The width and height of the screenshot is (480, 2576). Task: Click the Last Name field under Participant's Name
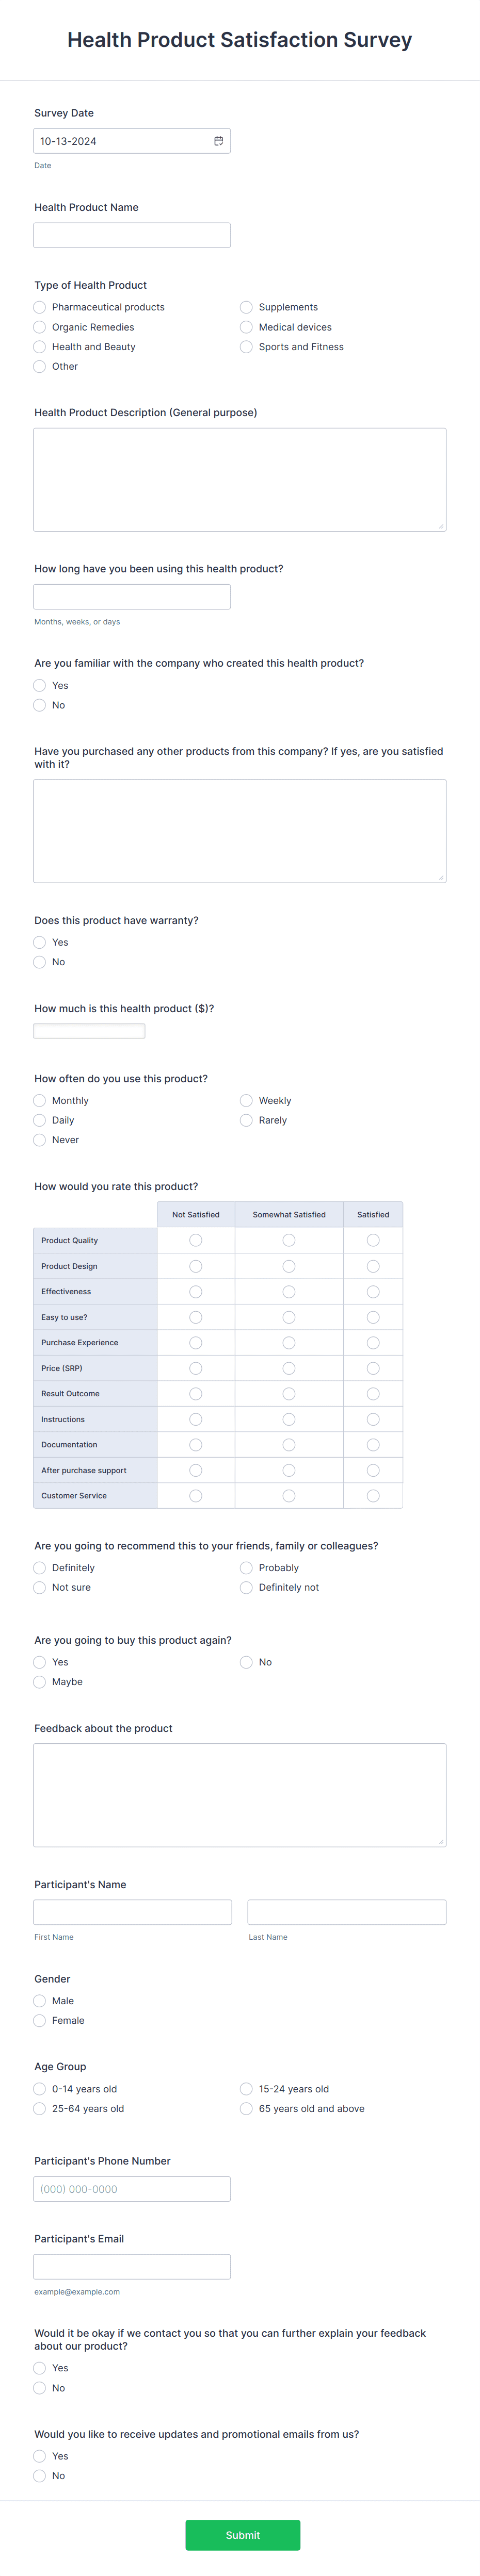345,1911
